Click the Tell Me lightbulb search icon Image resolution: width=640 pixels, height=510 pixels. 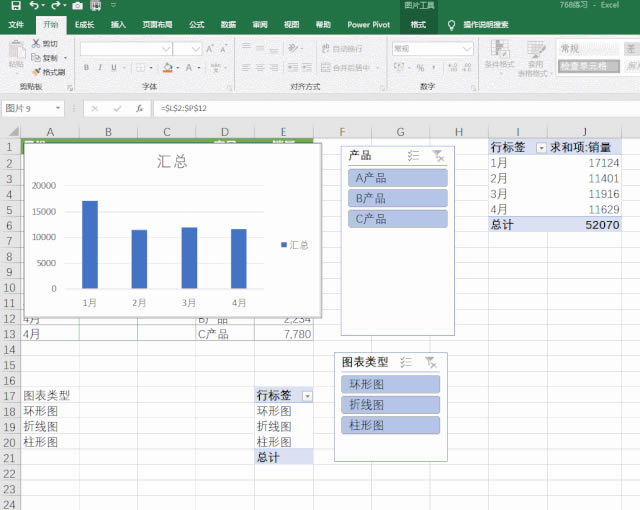(452, 24)
